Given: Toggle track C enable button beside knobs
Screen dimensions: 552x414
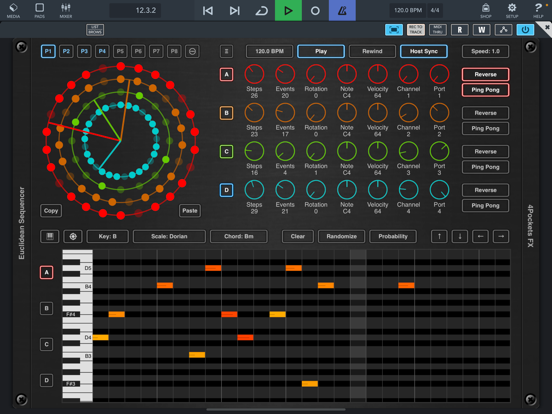Looking at the screenshot, I should (226, 152).
